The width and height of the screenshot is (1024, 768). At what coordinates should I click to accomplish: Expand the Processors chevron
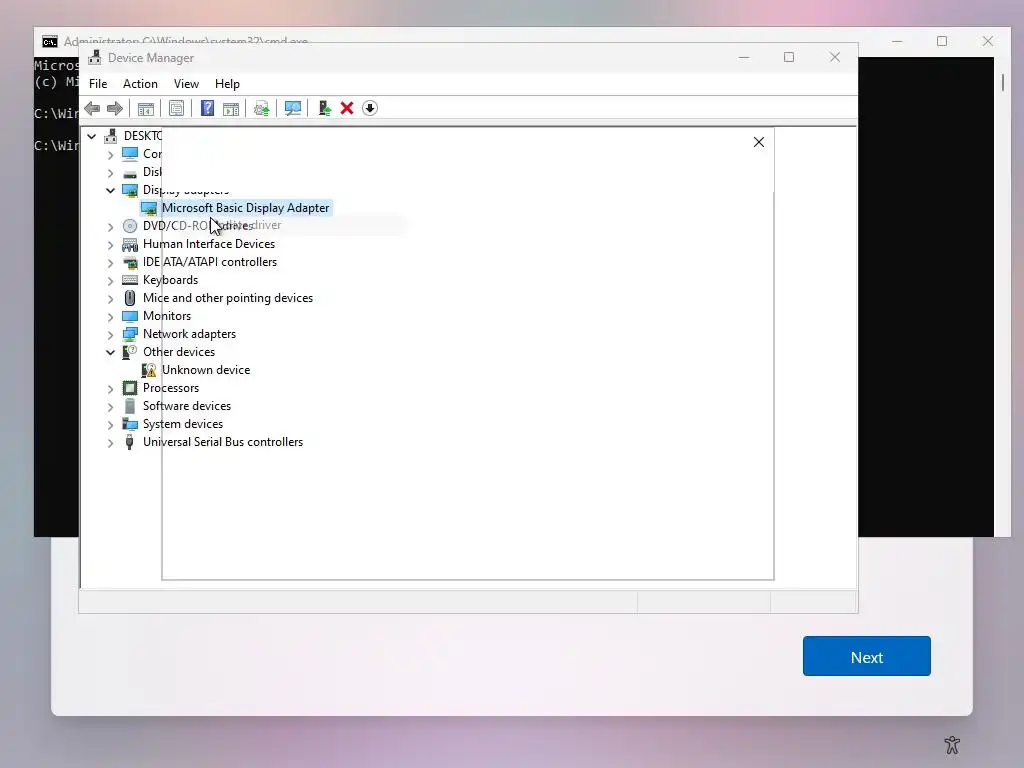pos(110,389)
